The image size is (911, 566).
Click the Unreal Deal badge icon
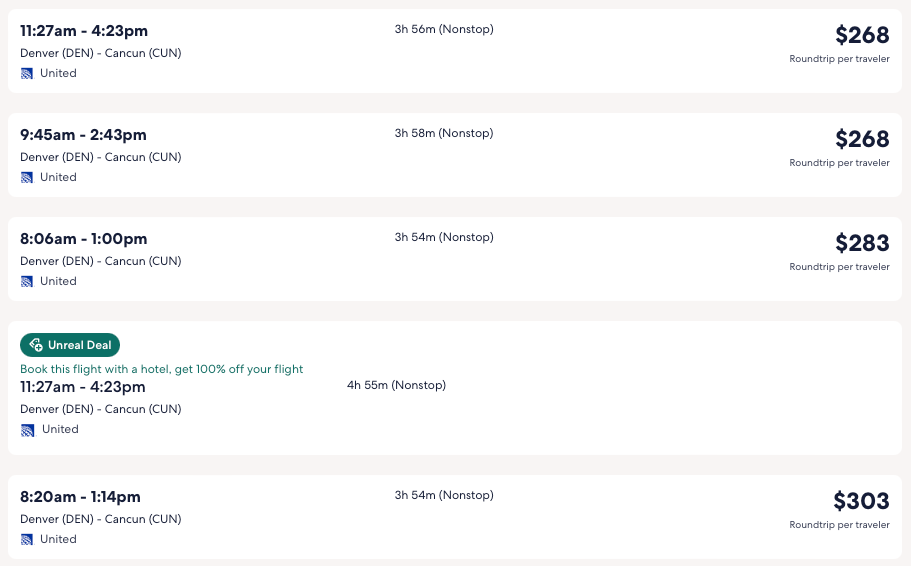tap(35, 345)
